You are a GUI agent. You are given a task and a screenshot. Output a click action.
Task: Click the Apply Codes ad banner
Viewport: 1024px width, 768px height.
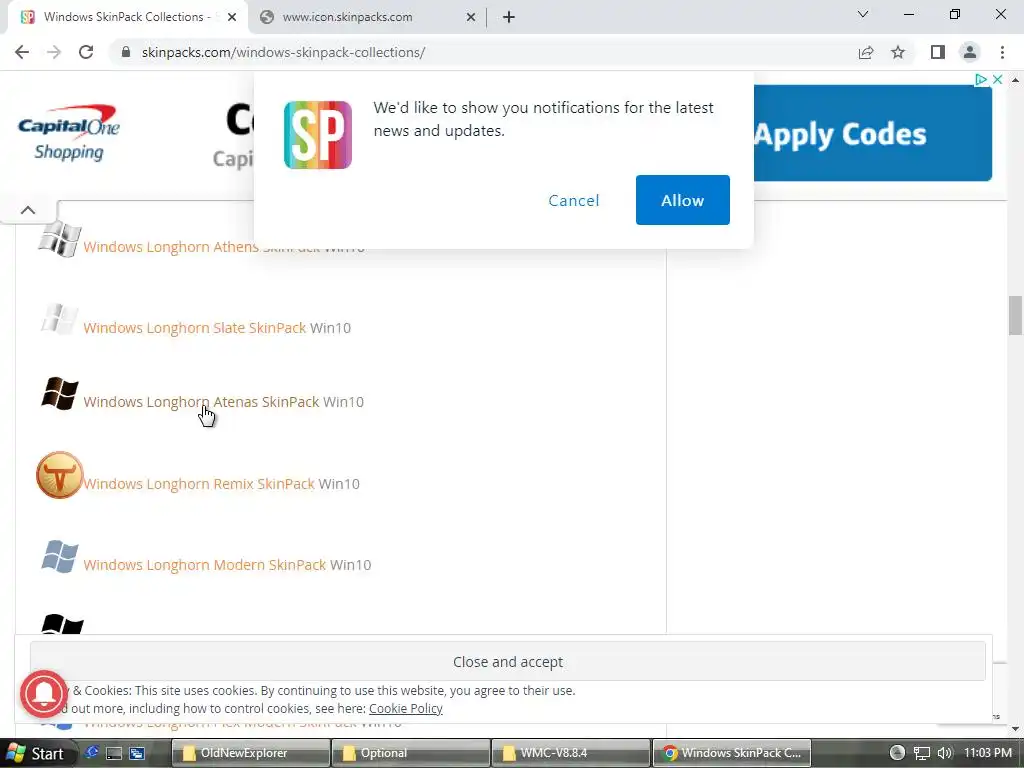(872, 133)
